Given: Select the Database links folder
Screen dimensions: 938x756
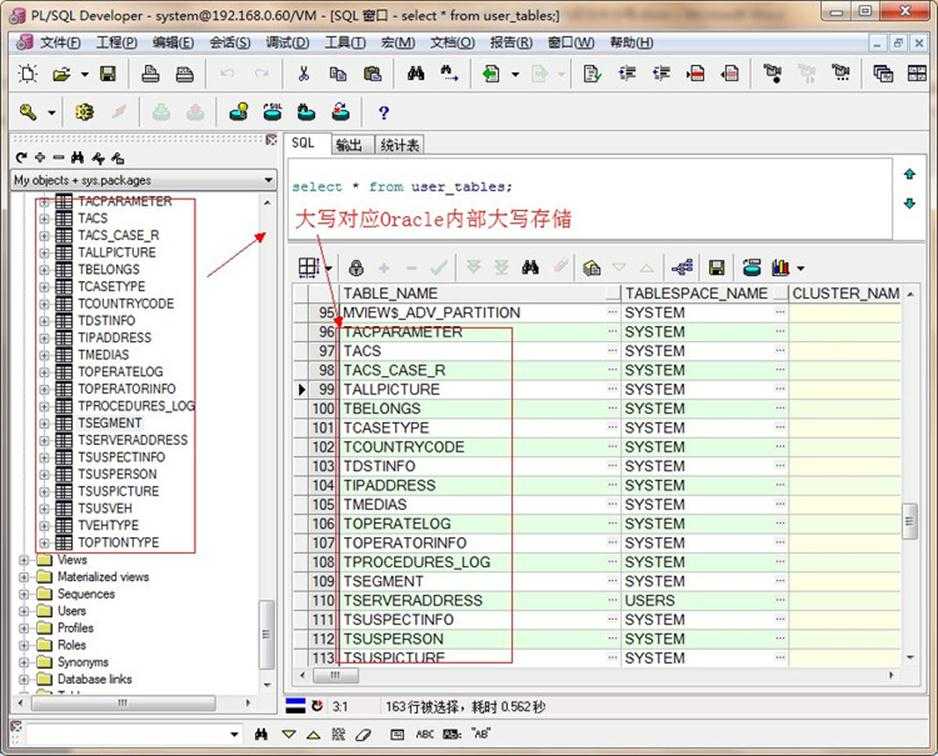Looking at the screenshot, I should coord(95,679).
